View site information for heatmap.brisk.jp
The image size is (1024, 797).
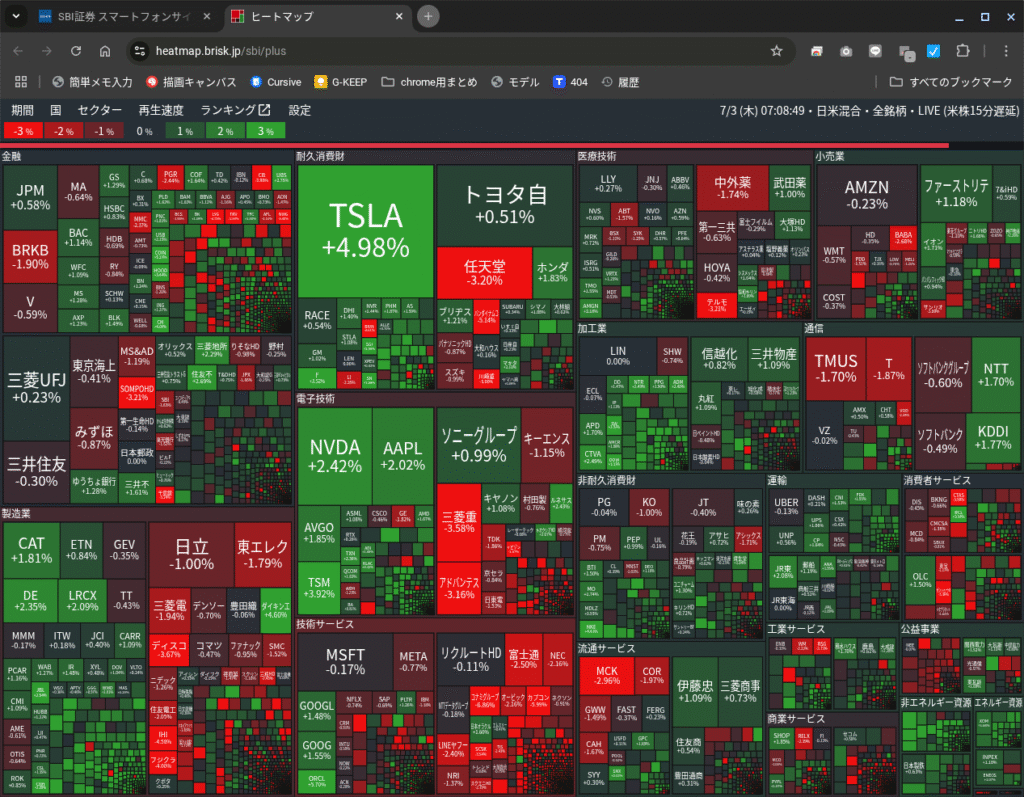coord(139,51)
